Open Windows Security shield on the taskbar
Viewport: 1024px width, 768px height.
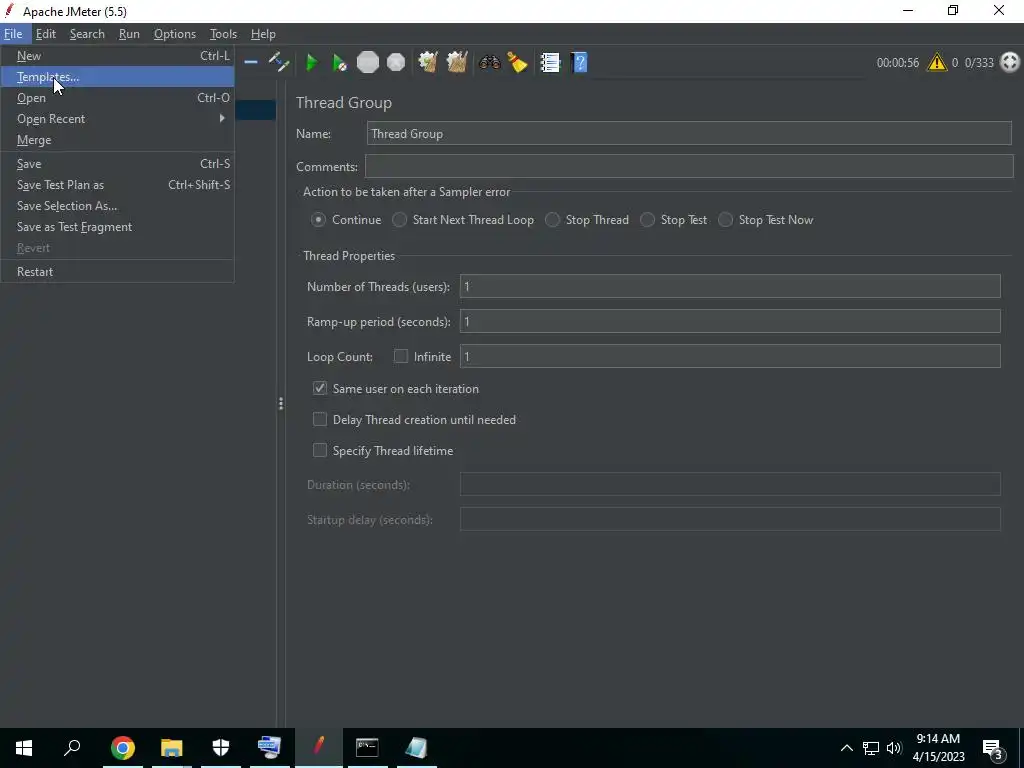click(x=221, y=748)
